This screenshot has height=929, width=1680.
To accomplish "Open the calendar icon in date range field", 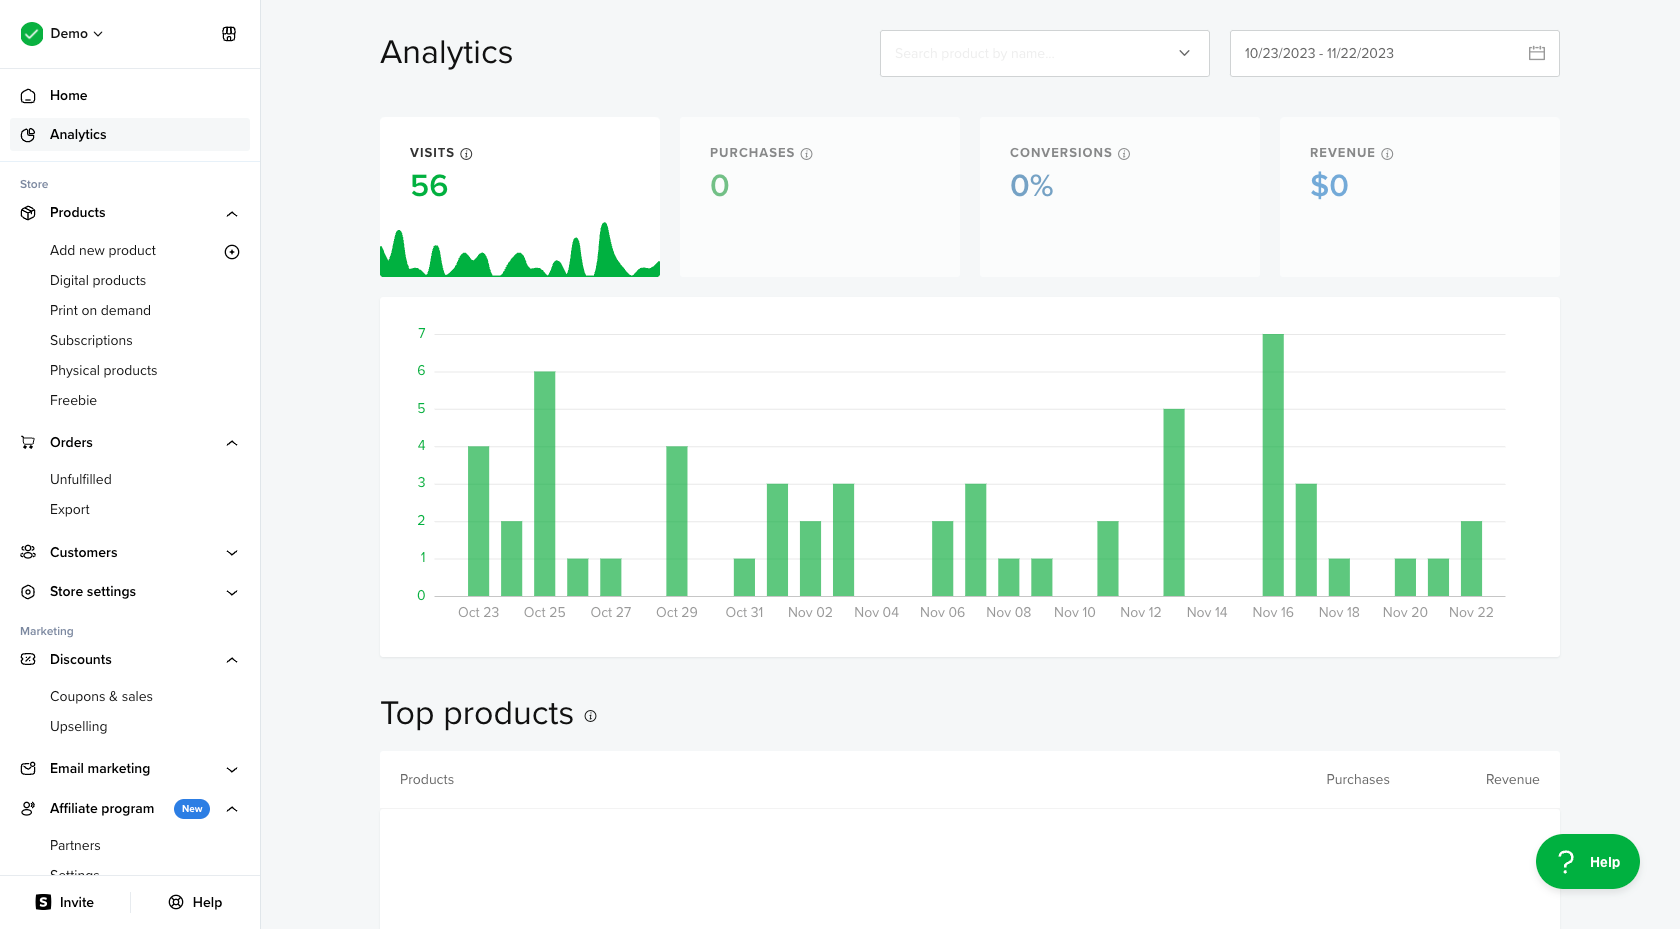I will [1536, 53].
